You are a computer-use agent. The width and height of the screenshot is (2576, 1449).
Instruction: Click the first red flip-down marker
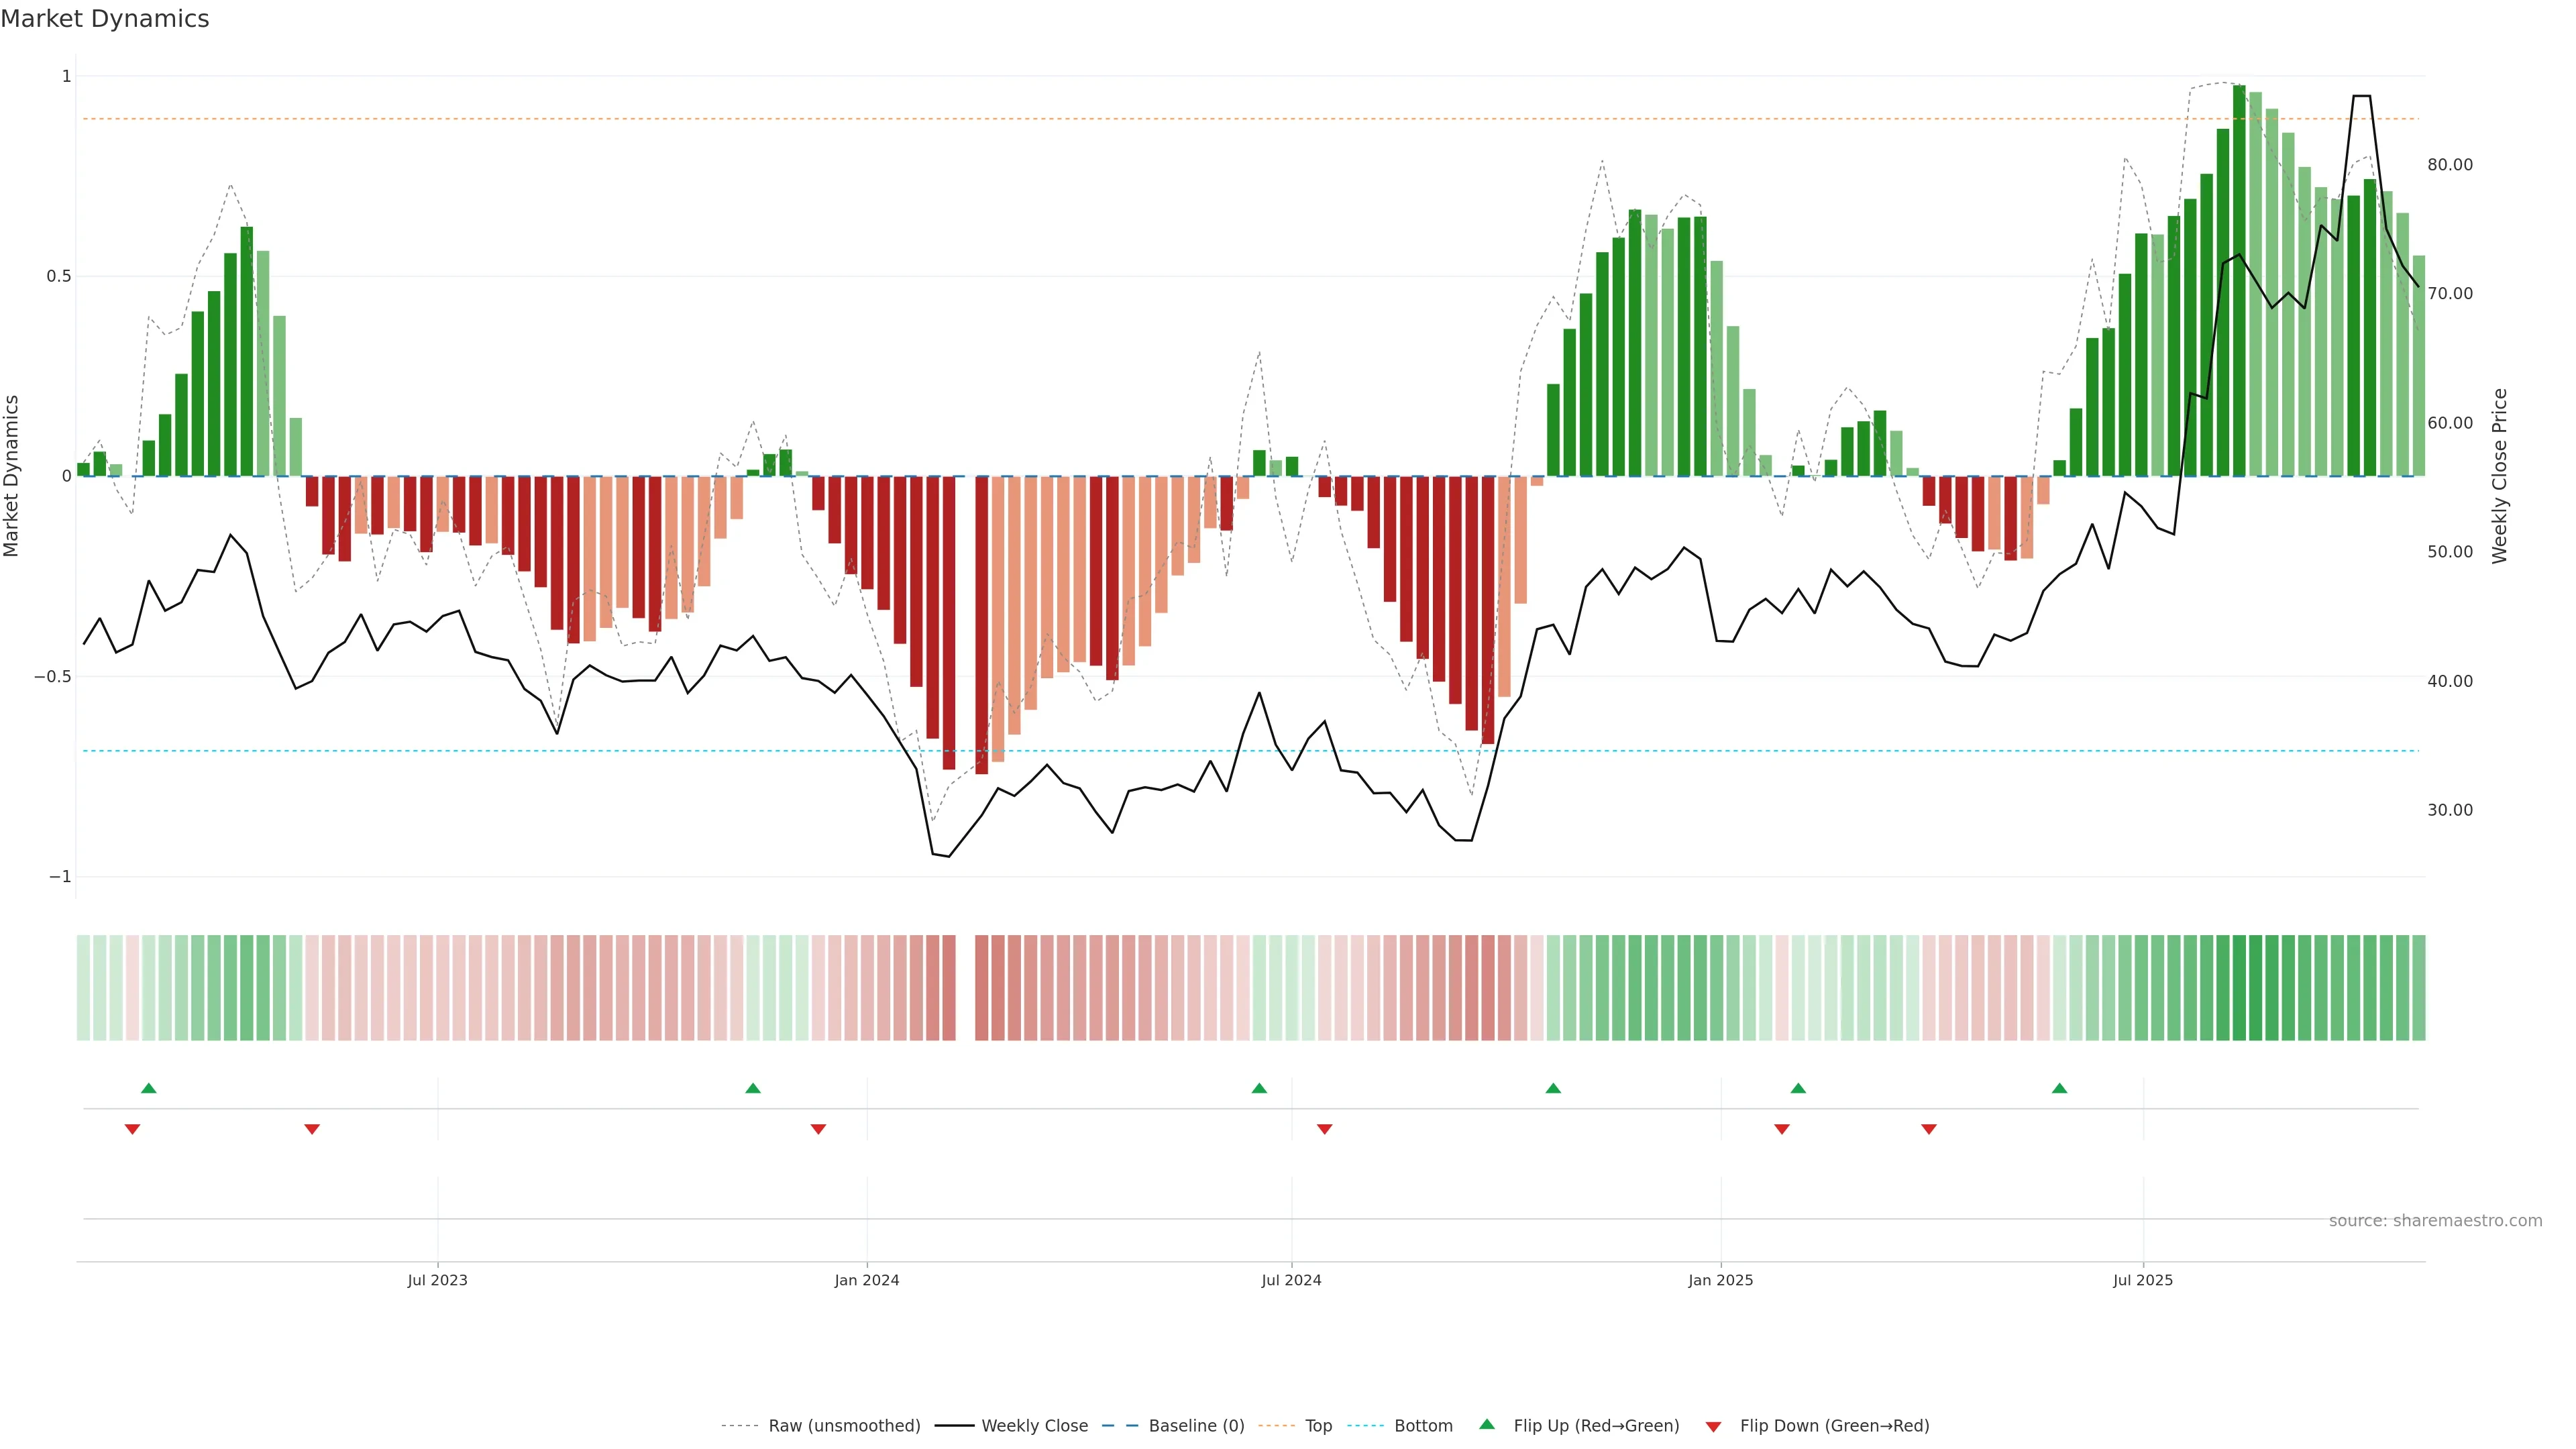pos(132,1129)
